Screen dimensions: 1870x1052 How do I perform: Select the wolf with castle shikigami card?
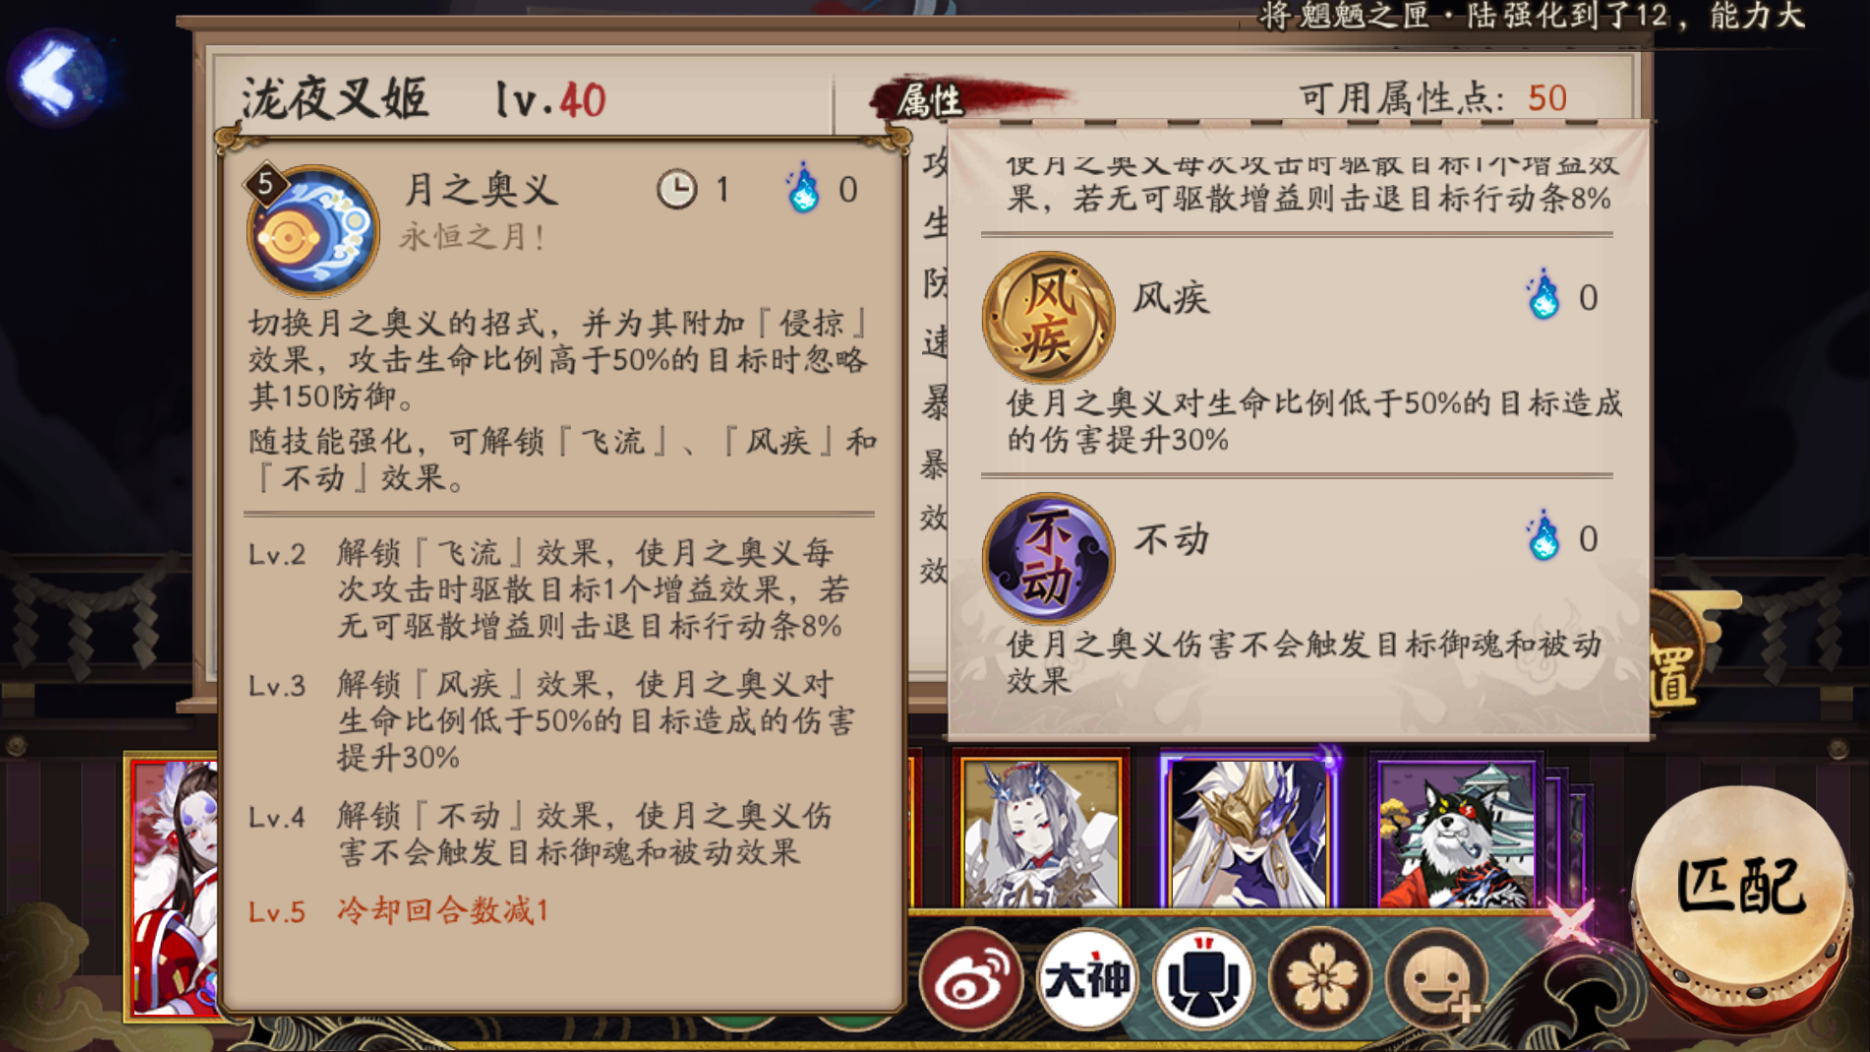[1456, 830]
